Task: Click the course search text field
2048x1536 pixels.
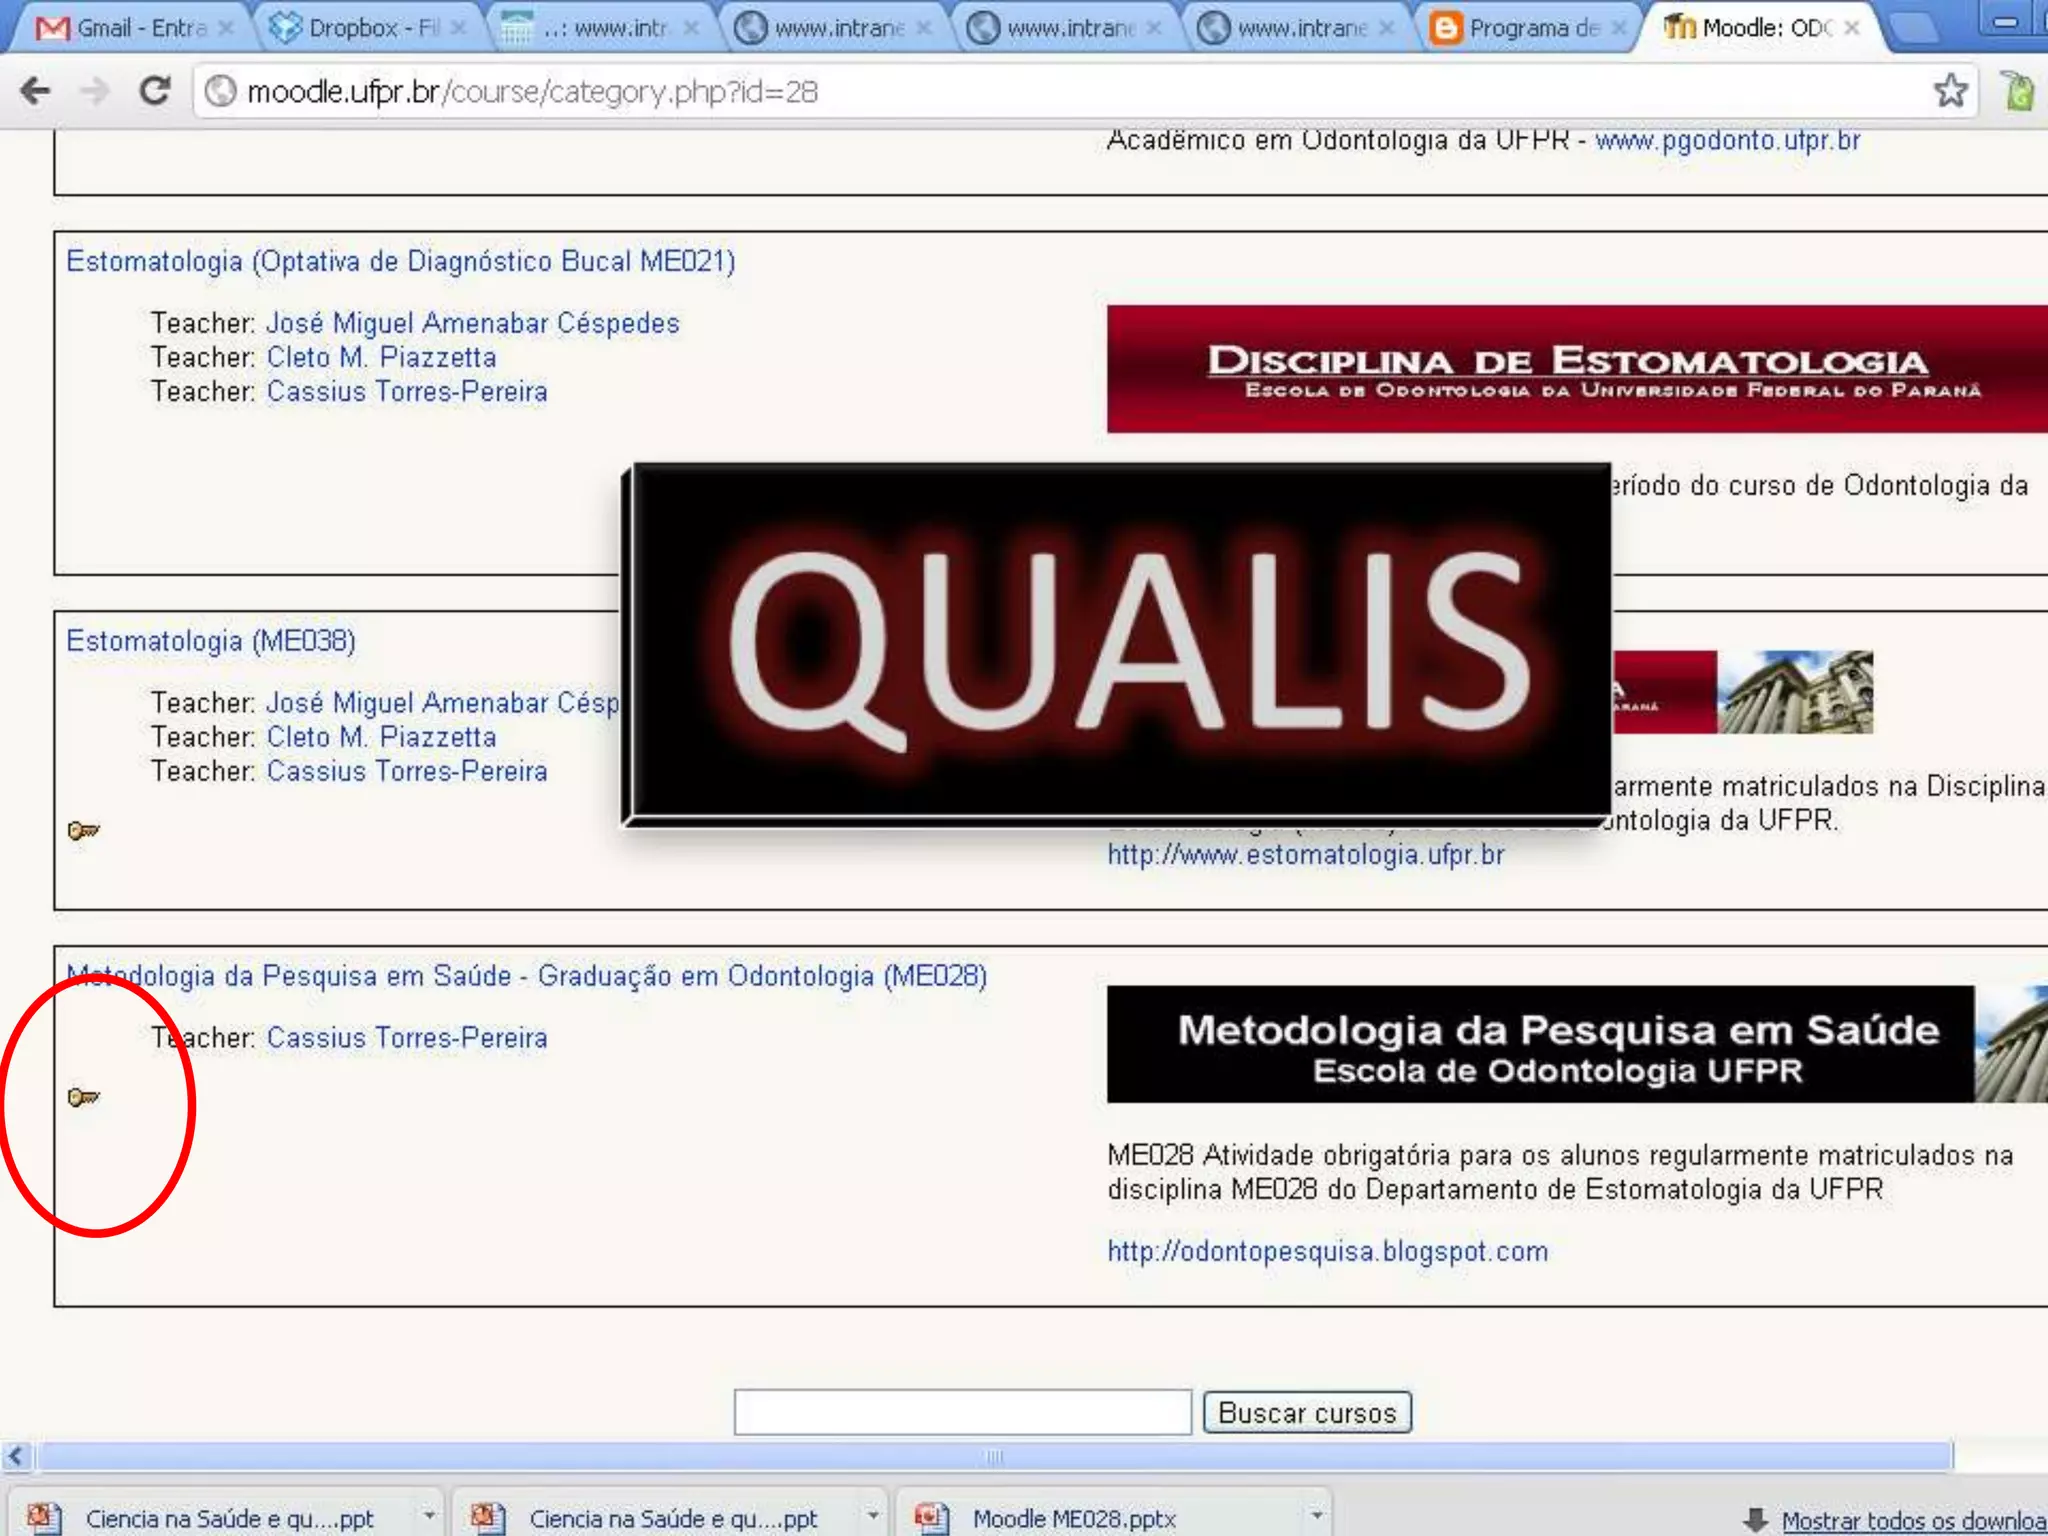Action: (x=962, y=1412)
